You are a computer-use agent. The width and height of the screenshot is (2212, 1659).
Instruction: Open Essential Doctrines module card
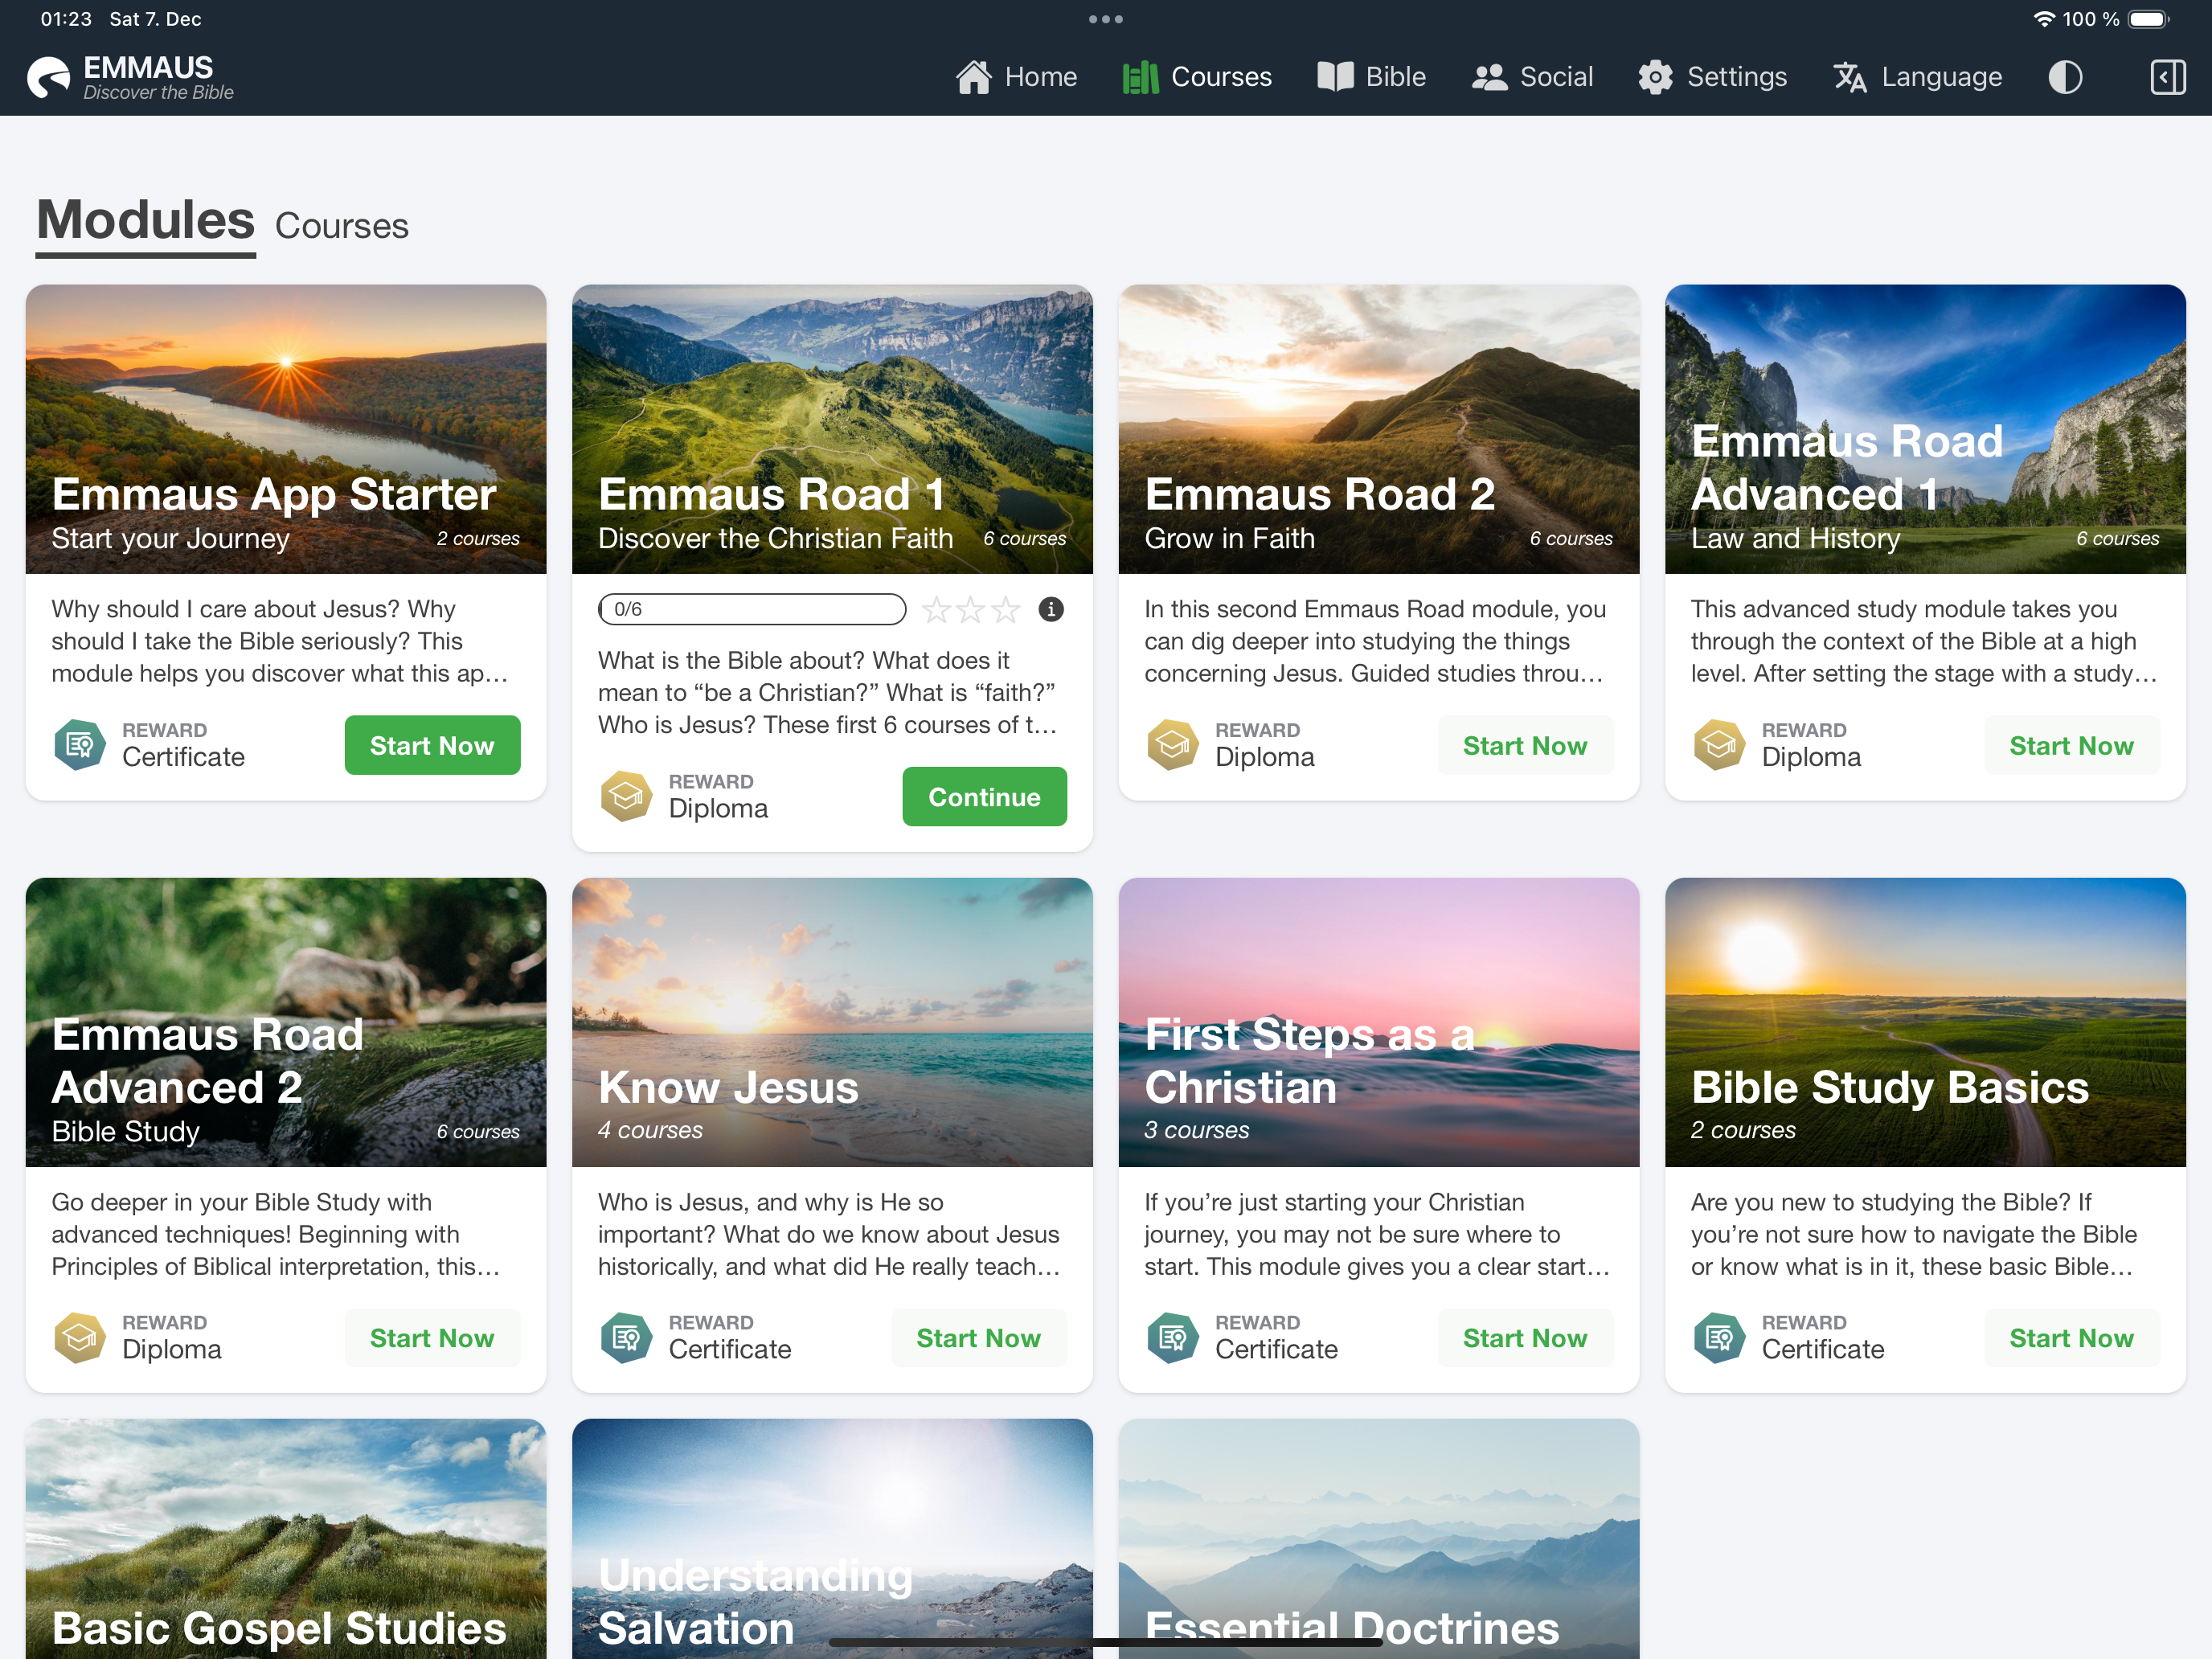[1379, 1538]
